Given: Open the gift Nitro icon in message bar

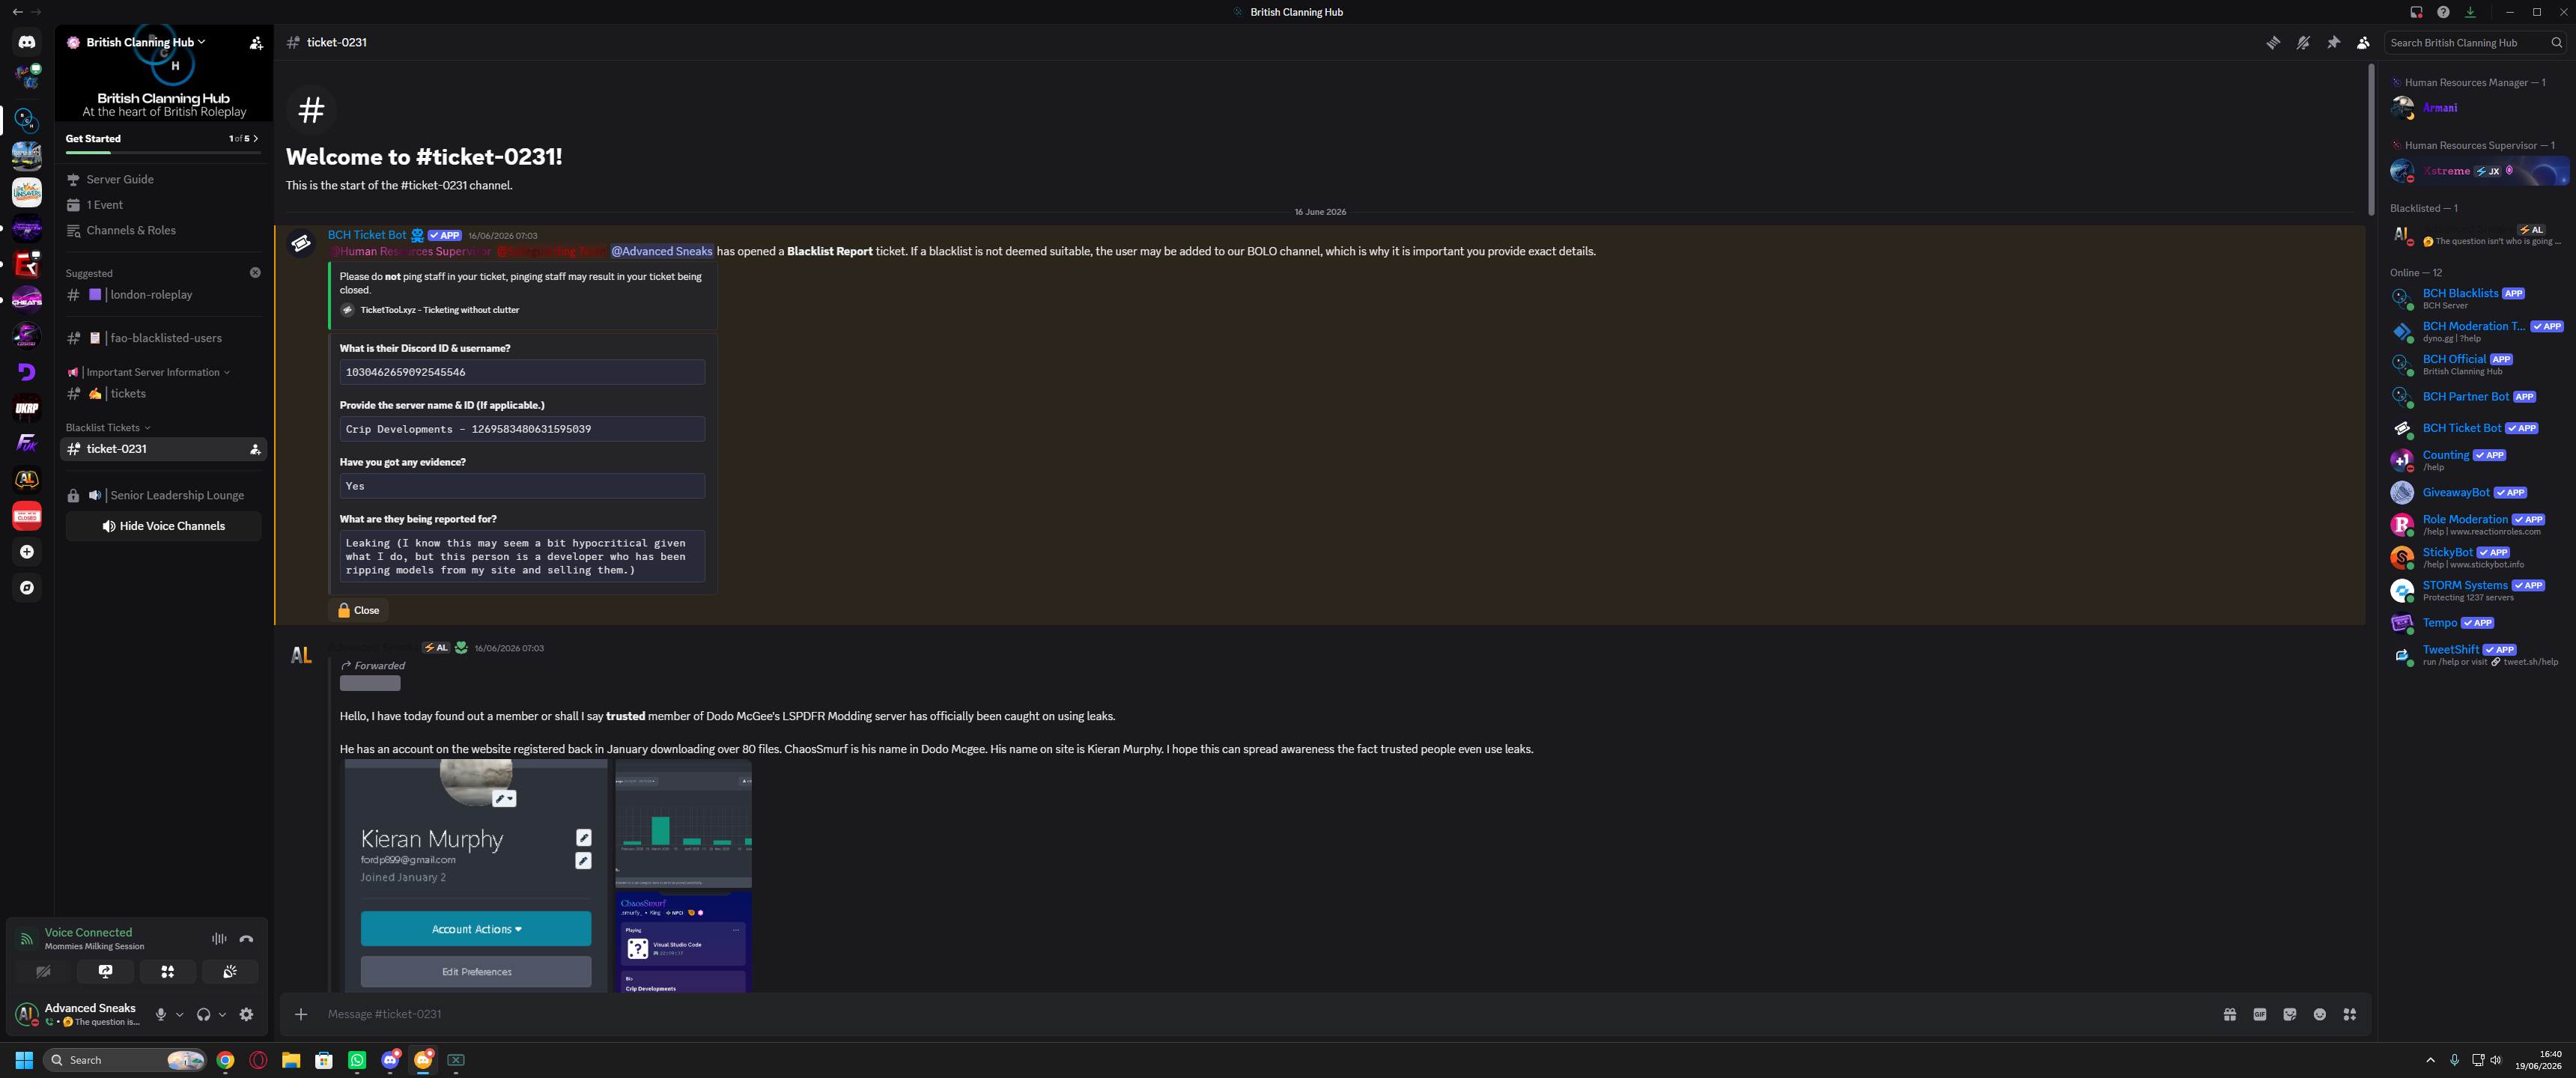Looking at the screenshot, I should click(2230, 1015).
